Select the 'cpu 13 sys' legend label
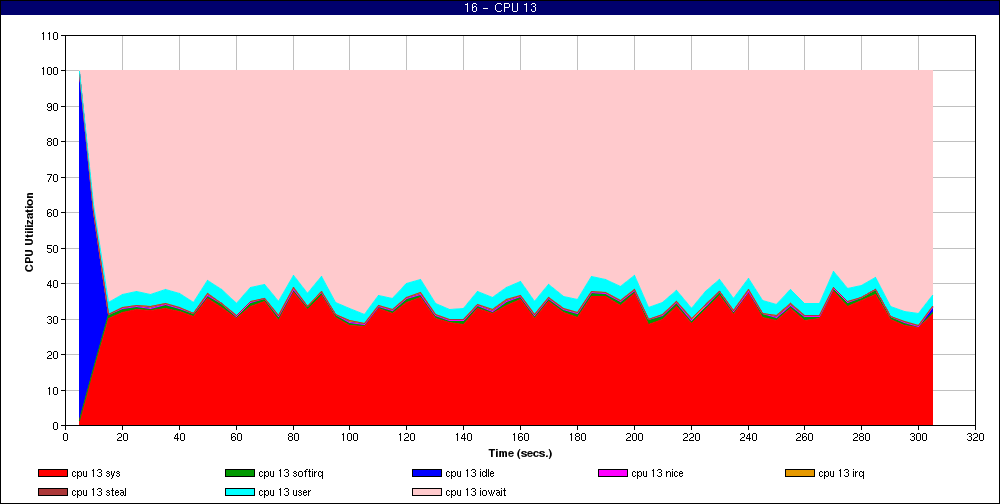 [96, 473]
